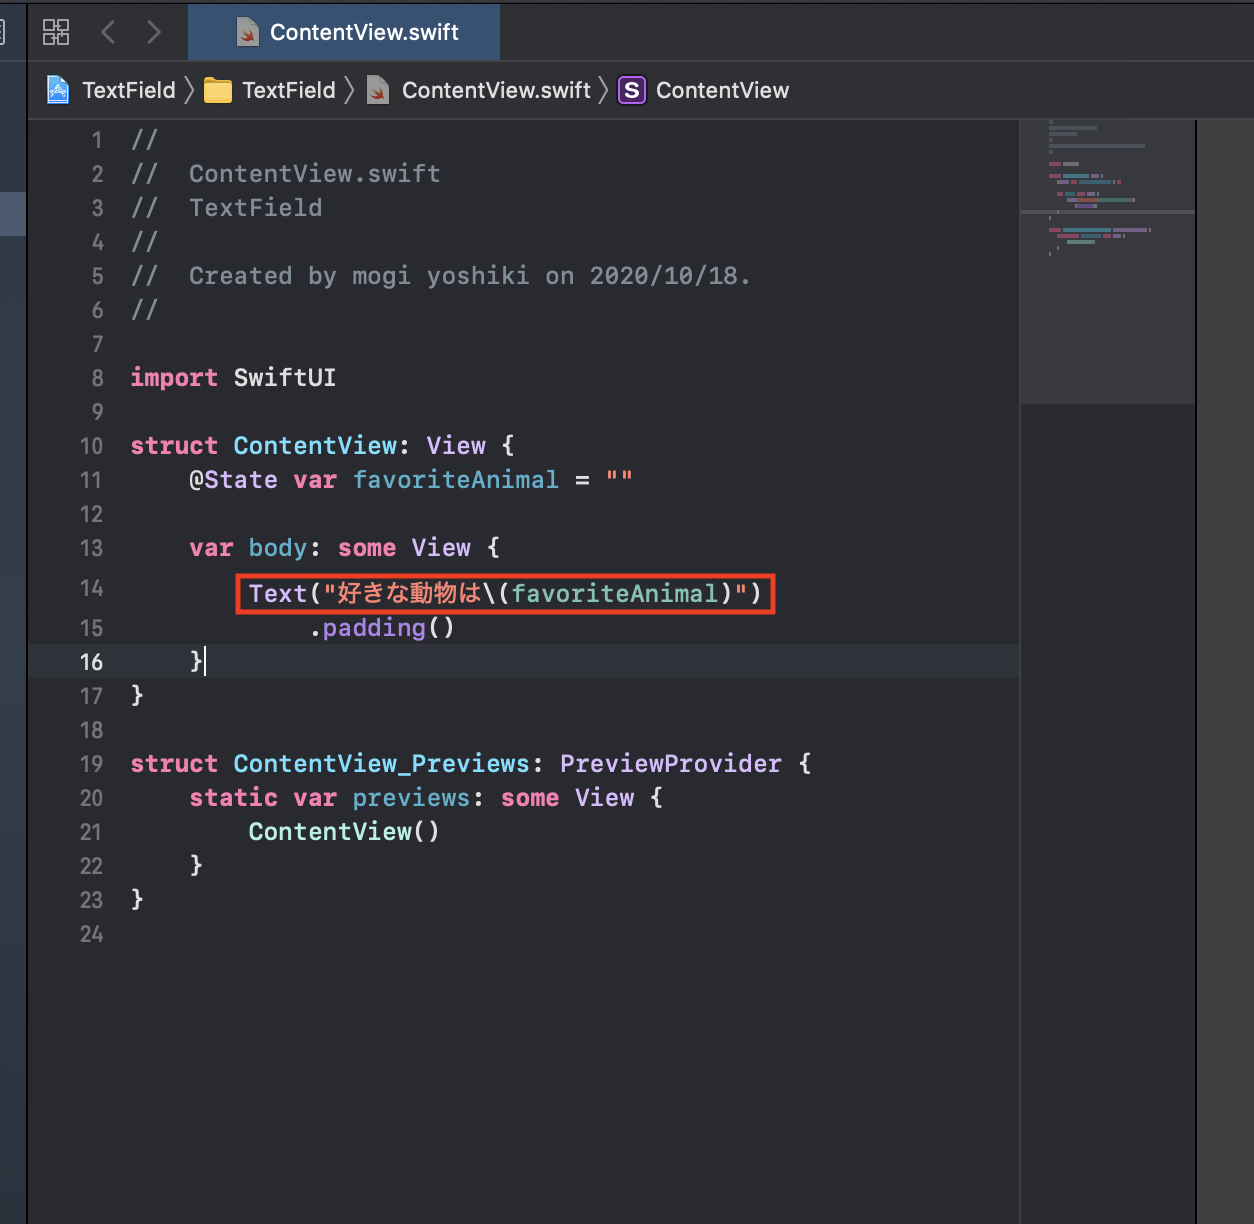The width and height of the screenshot is (1254, 1224).
Task: Click line number 24 in the gutter
Action: tap(91, 934)
